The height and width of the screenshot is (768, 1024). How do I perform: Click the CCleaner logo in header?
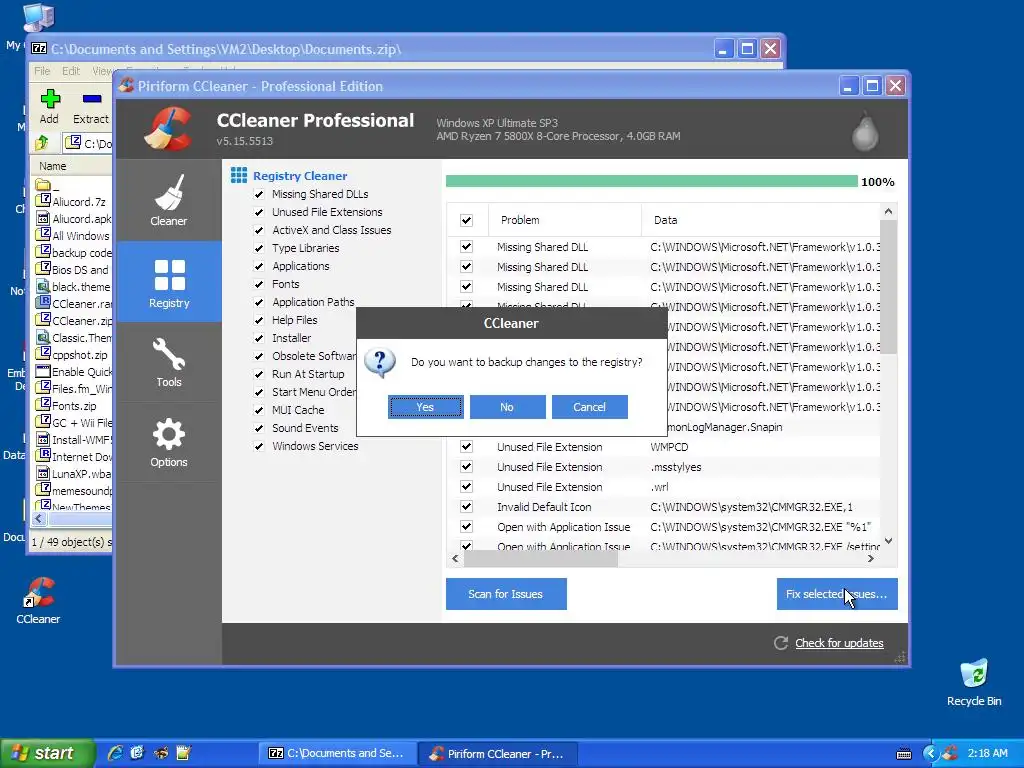168,129
